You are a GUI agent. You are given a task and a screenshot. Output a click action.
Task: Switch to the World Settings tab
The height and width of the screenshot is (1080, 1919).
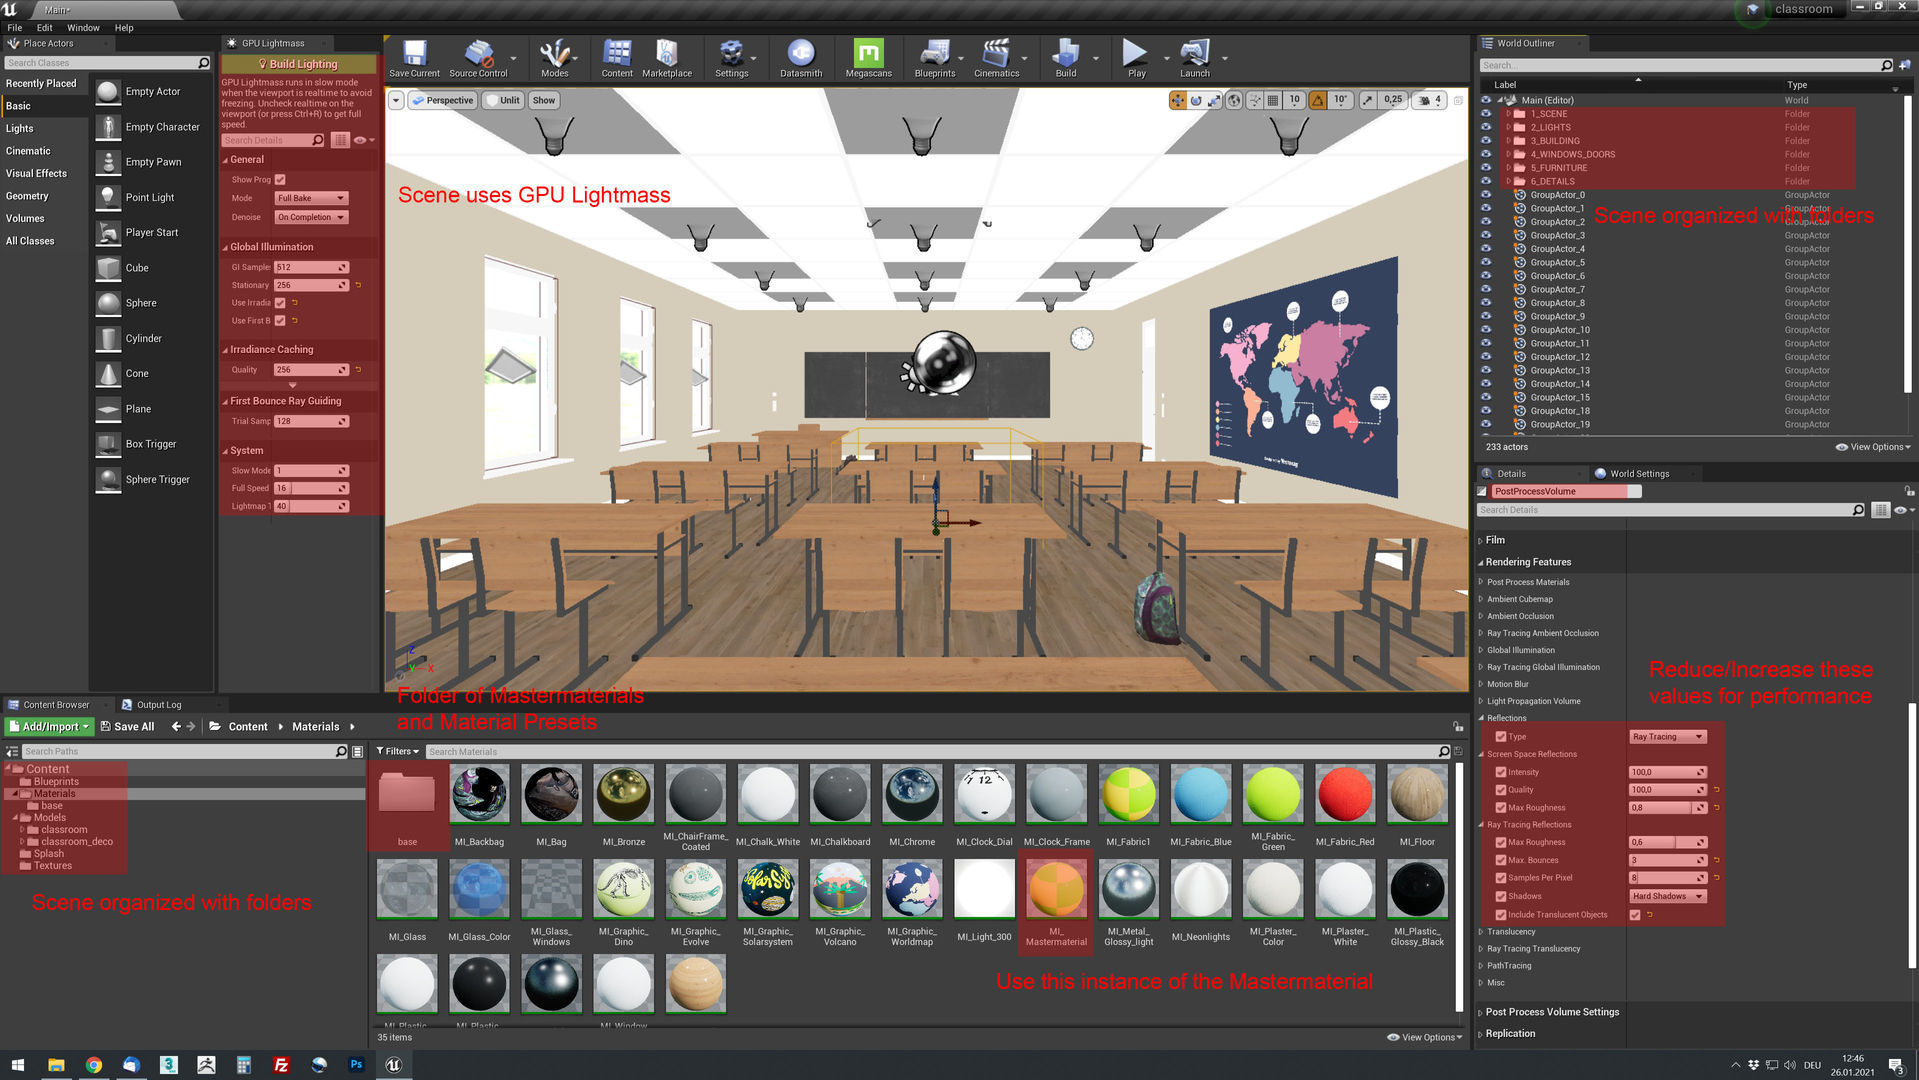point(1640,473)
